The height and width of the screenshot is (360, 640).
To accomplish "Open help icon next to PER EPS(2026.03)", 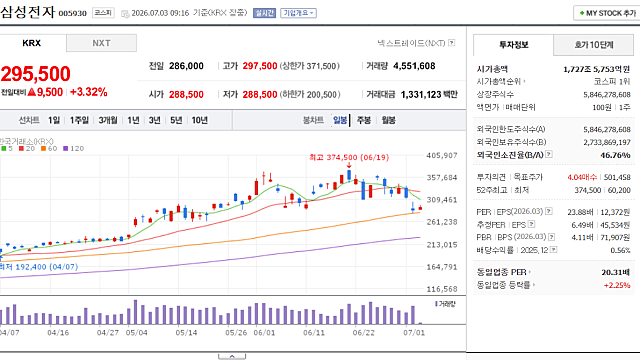I will (x=549, y=211).
